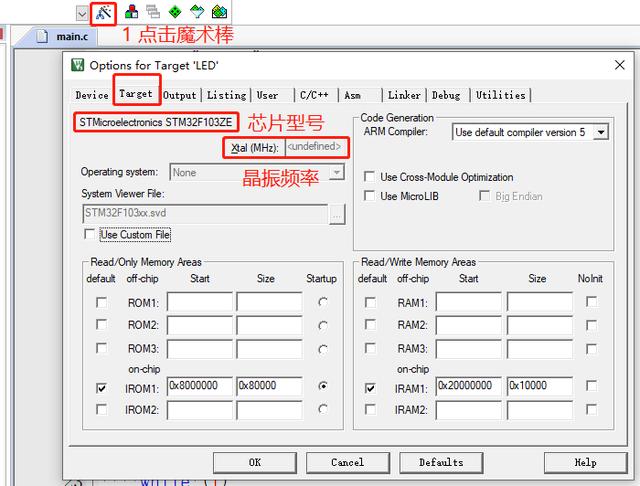
Task: Click the IROM1 Size field 0x80000
Action: tap(269, 386)
